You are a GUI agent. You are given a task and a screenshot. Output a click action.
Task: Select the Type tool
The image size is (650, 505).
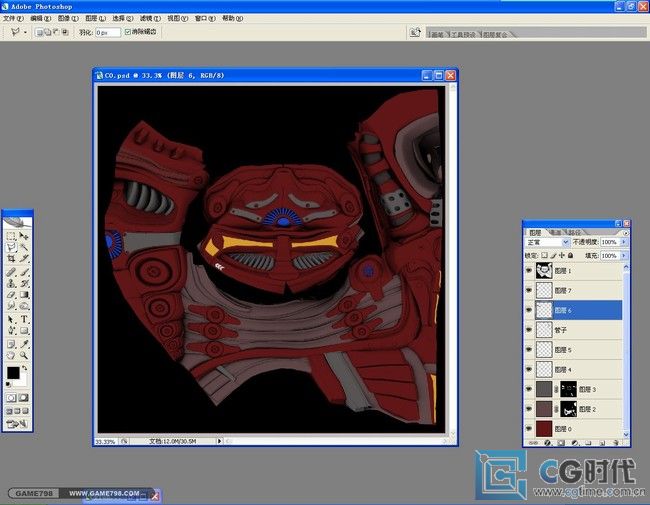pos(24,320)
